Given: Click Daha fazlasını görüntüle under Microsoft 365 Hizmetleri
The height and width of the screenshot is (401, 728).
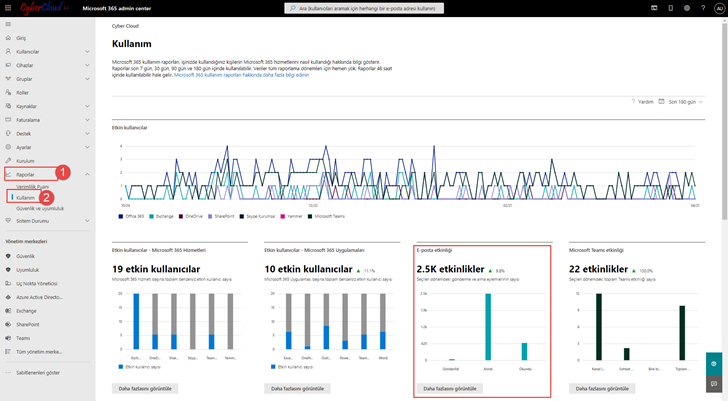Looking at the screenshot, I should pyautogui.click(x=145, y=388).
